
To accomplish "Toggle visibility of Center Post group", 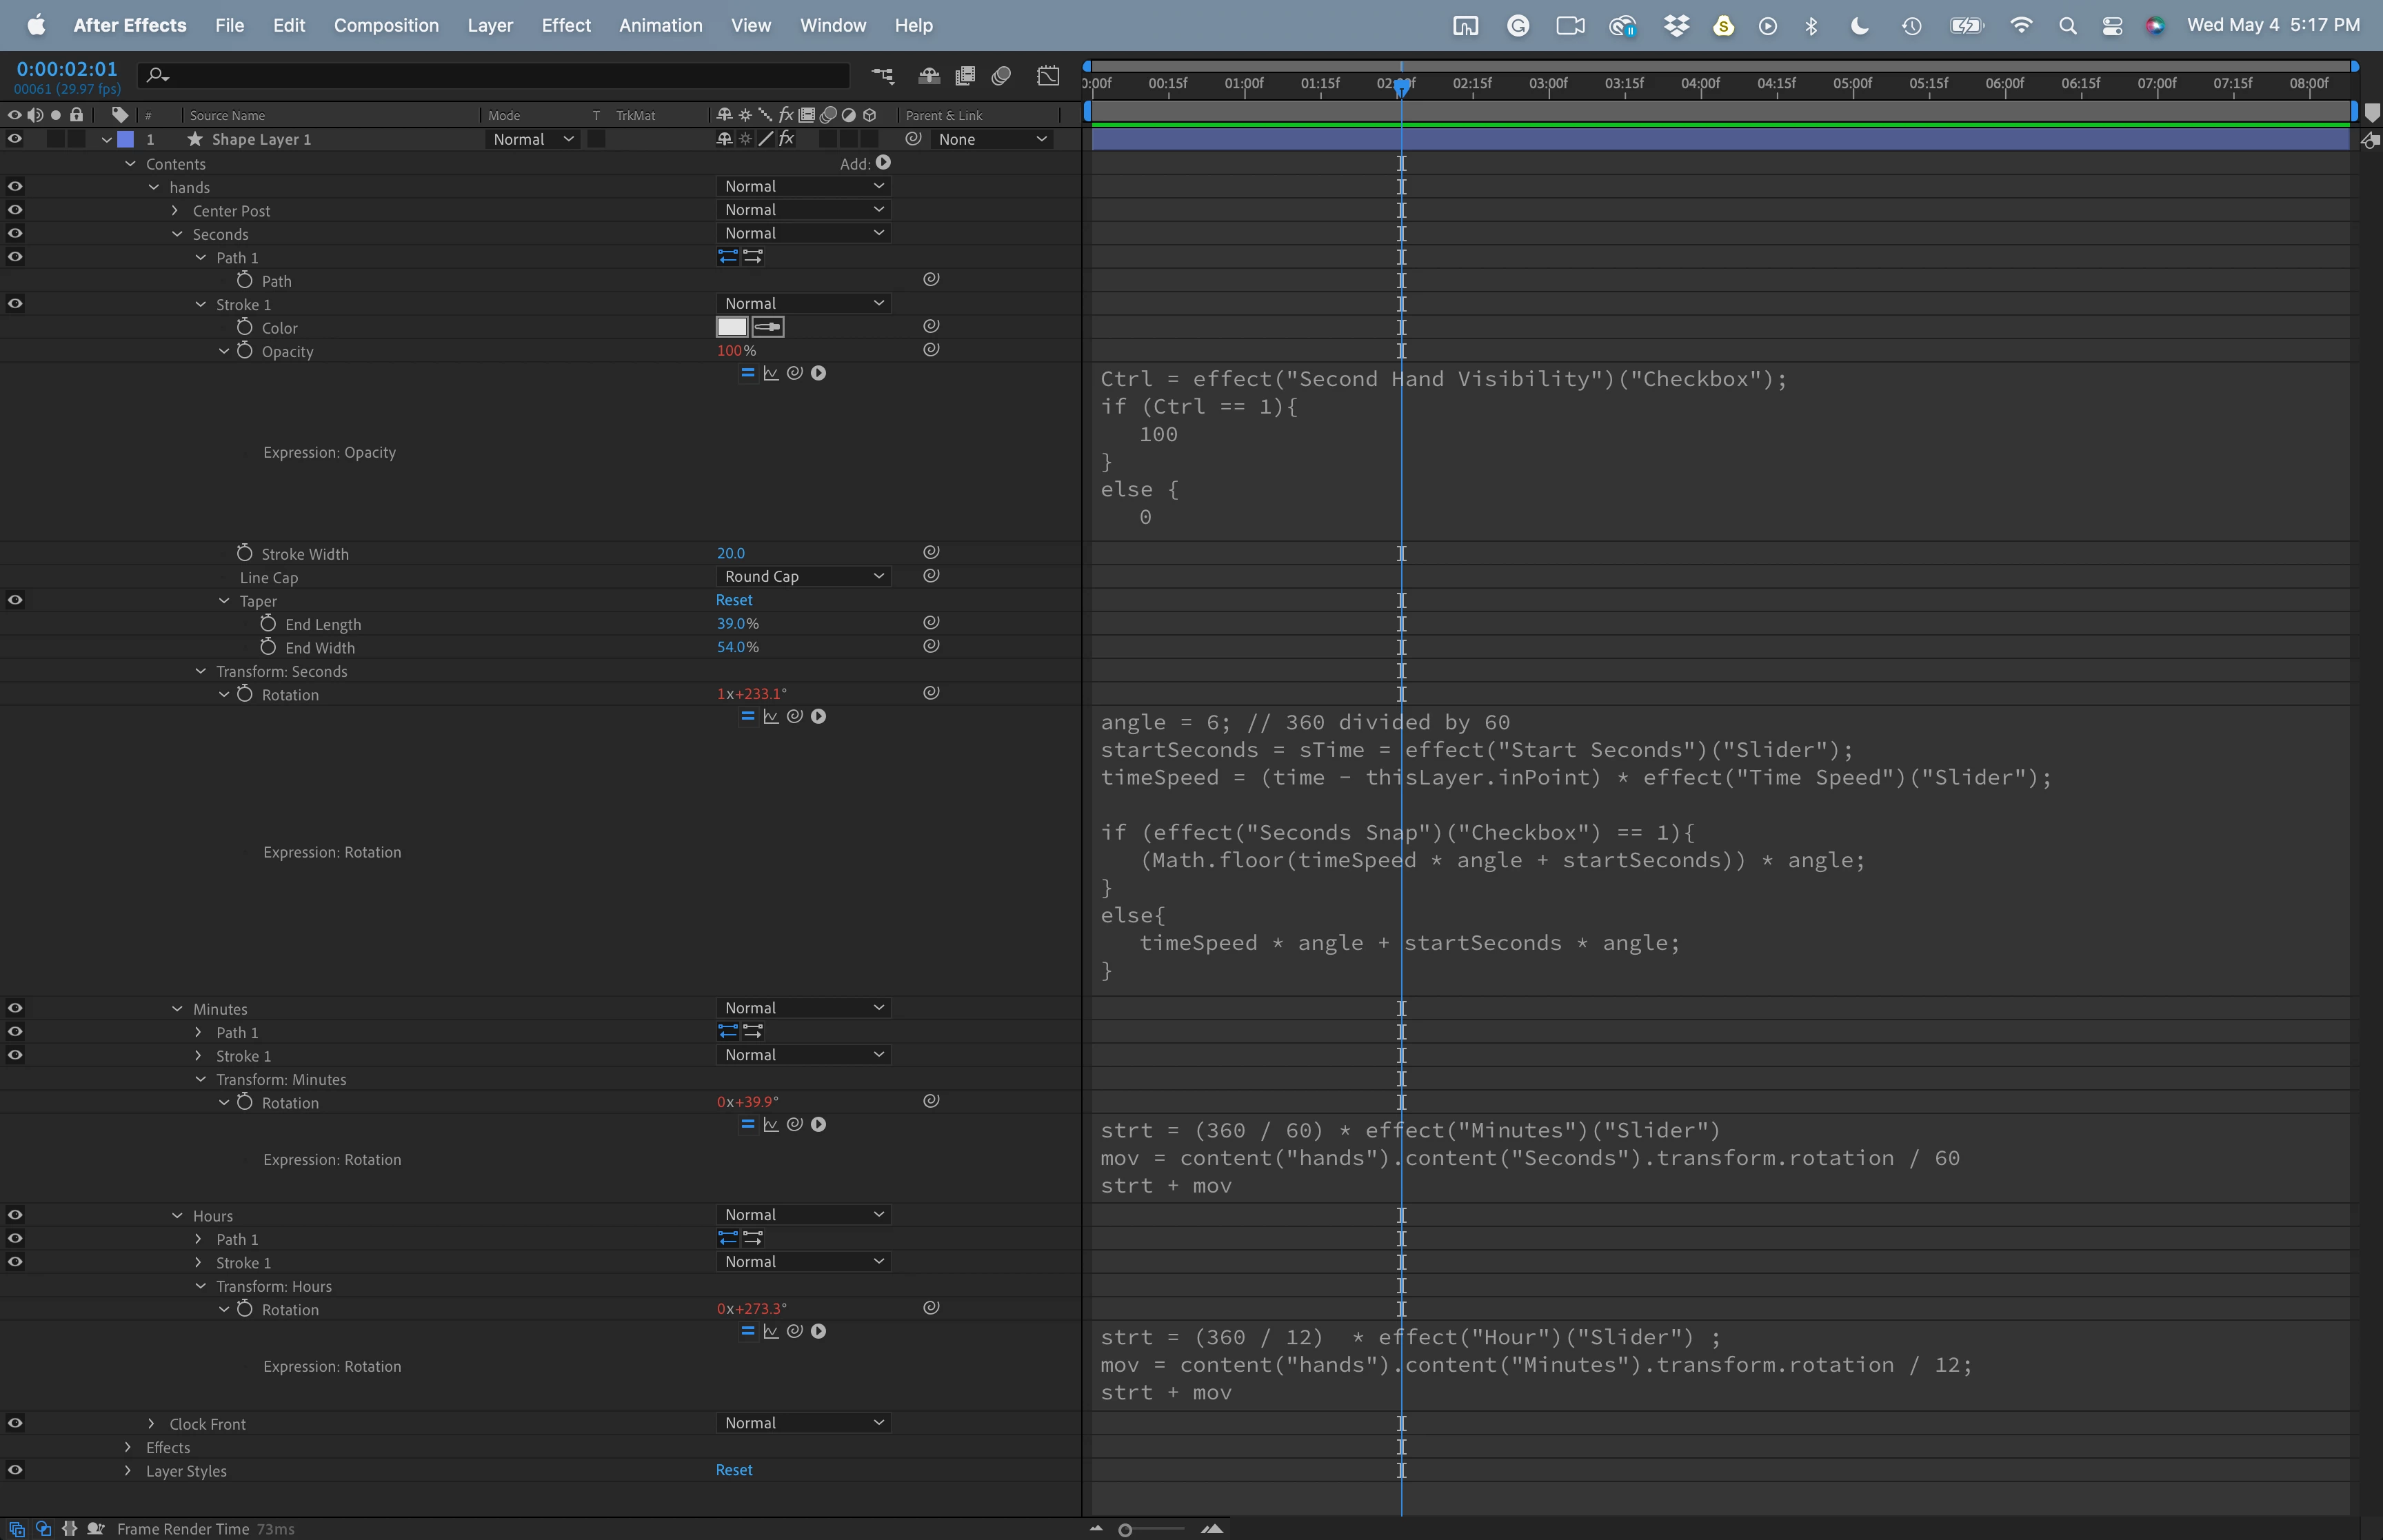I will [14, 210].
